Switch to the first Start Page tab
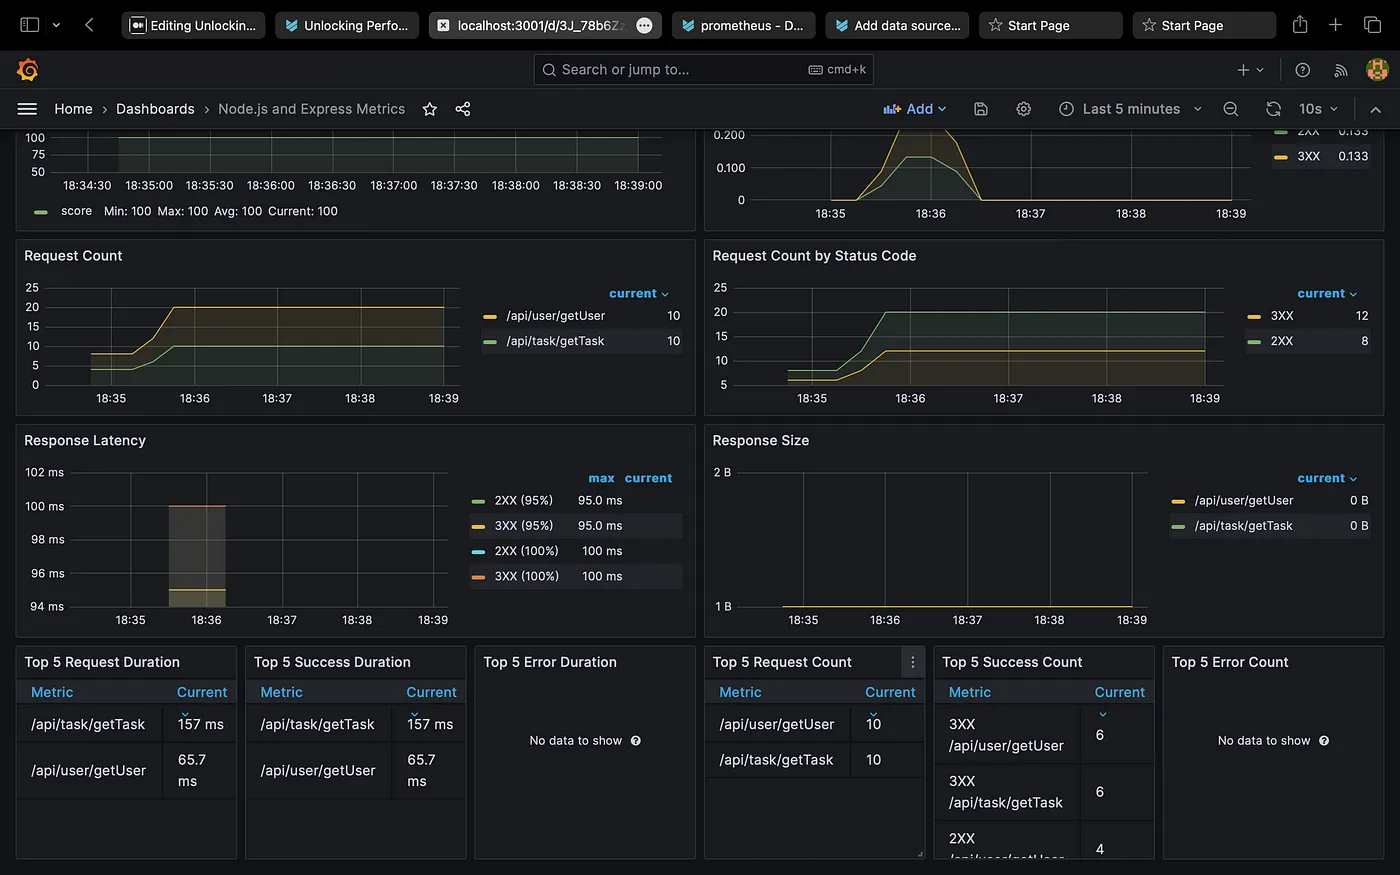The width and height of the screenshot is (1400, 875). click(1051, 25)
